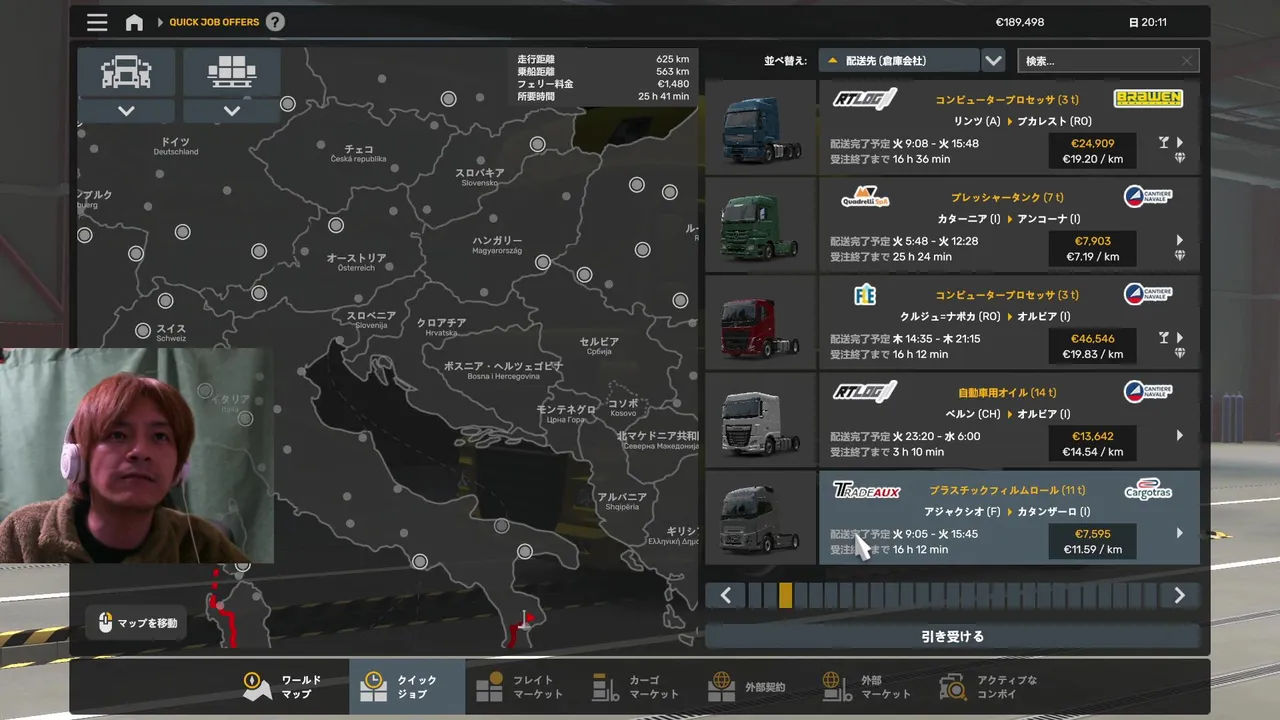Screen dimensions: 1280x720
Task: Open フレイトマーケット tab
Action: tap(523, 687)
